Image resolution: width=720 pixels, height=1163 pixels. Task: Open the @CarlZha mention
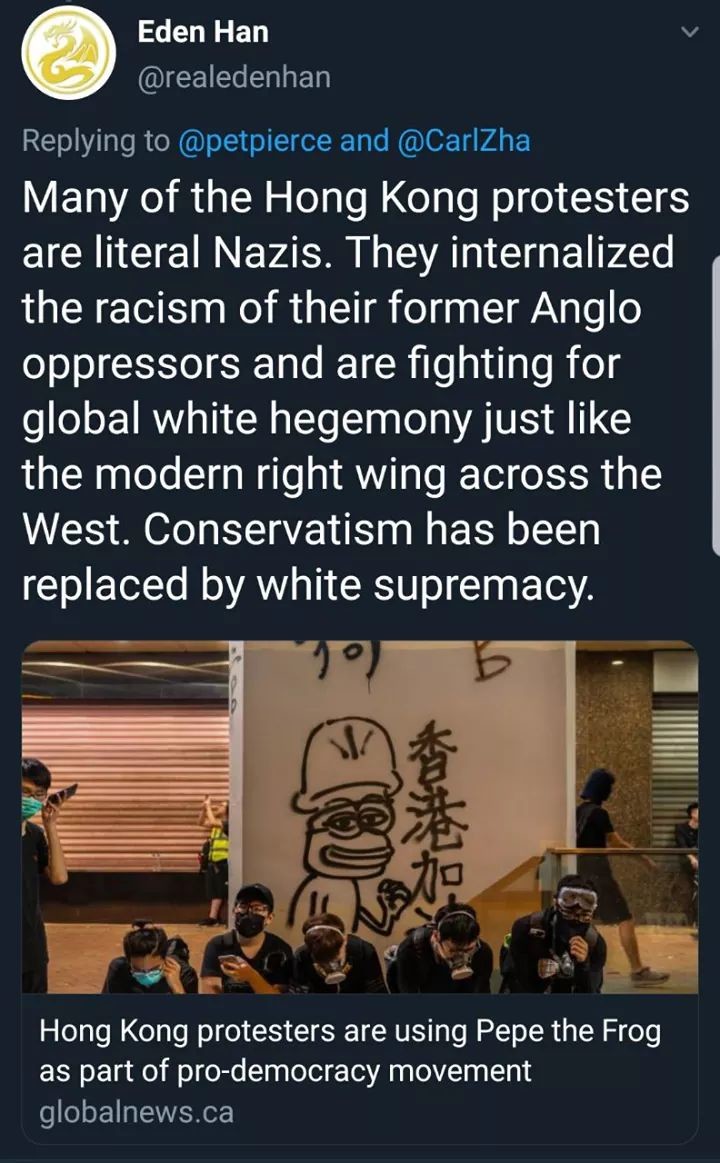coord(464,141)
